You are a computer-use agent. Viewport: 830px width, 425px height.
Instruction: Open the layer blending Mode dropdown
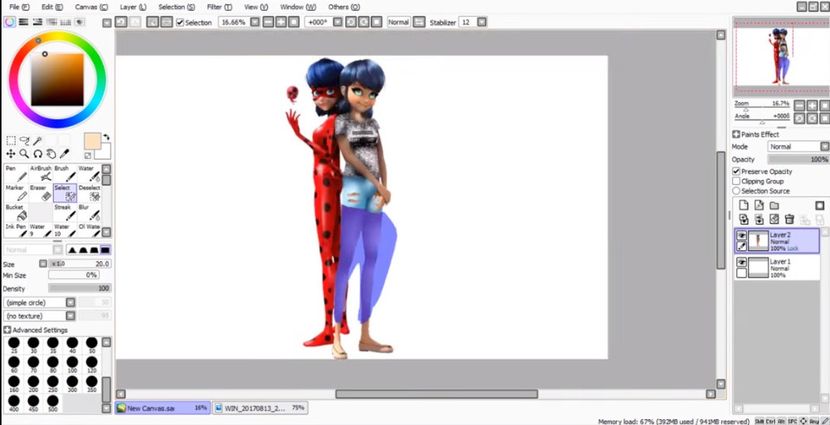click(x=797, y=147)
